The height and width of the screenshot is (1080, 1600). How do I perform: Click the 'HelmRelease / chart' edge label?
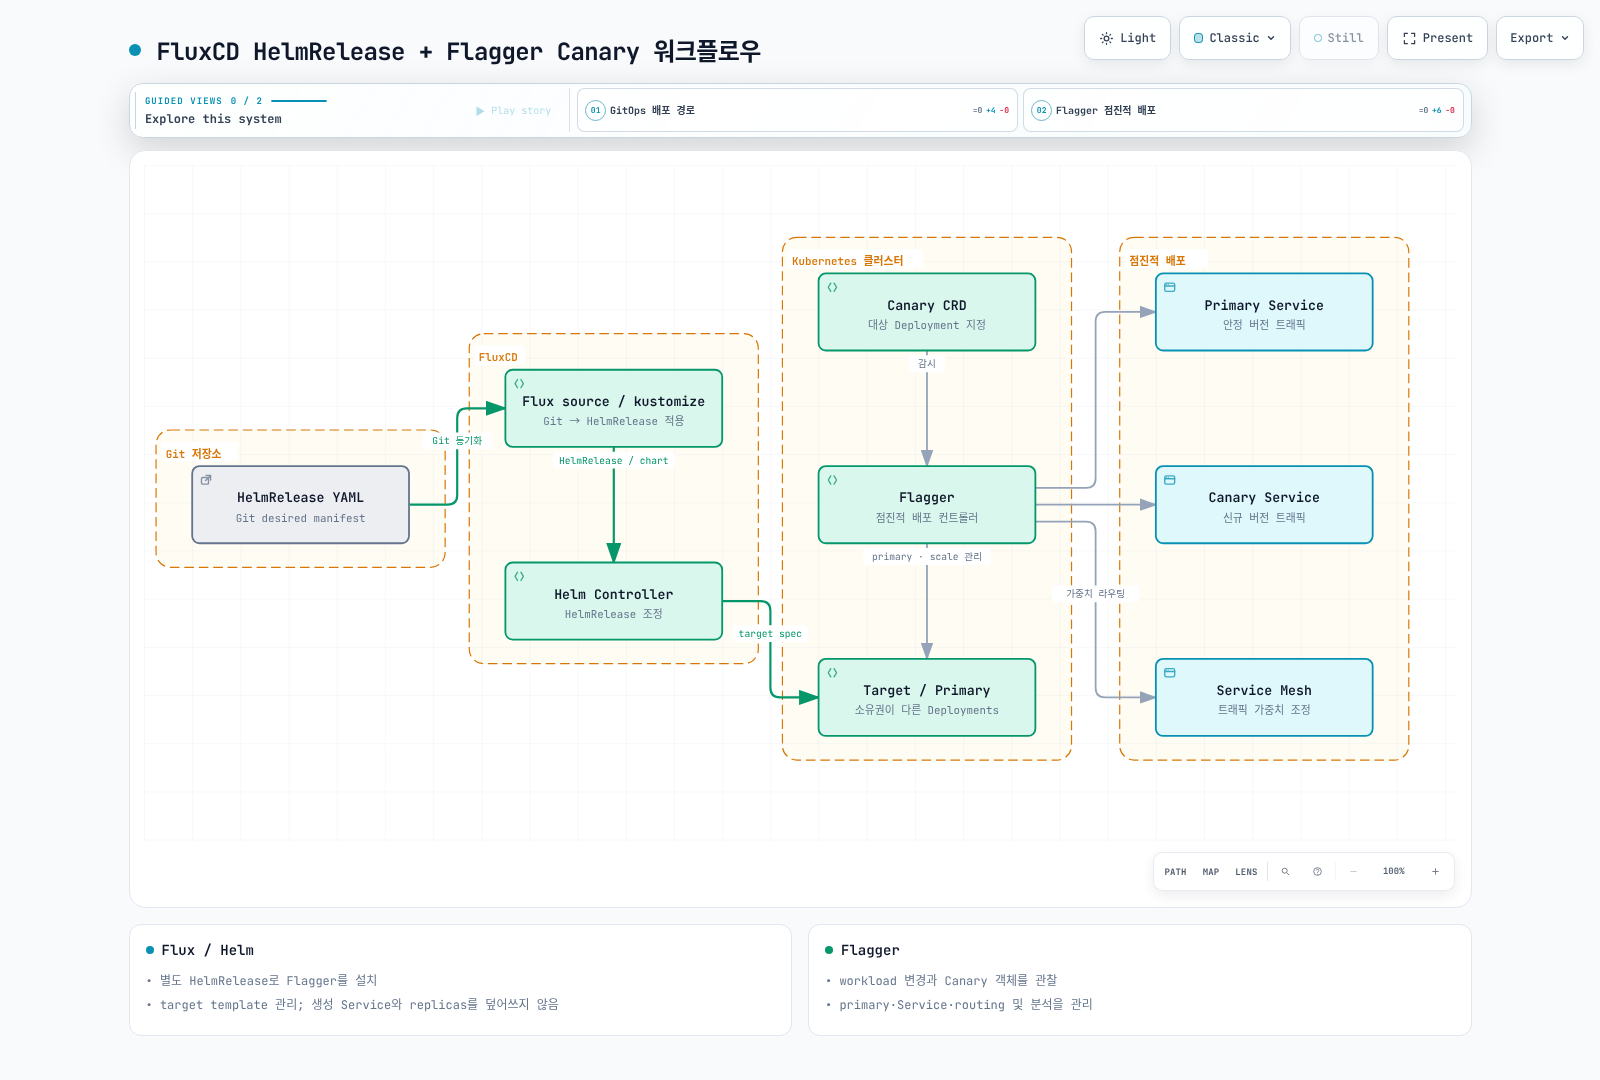click(x=613, y=461)
